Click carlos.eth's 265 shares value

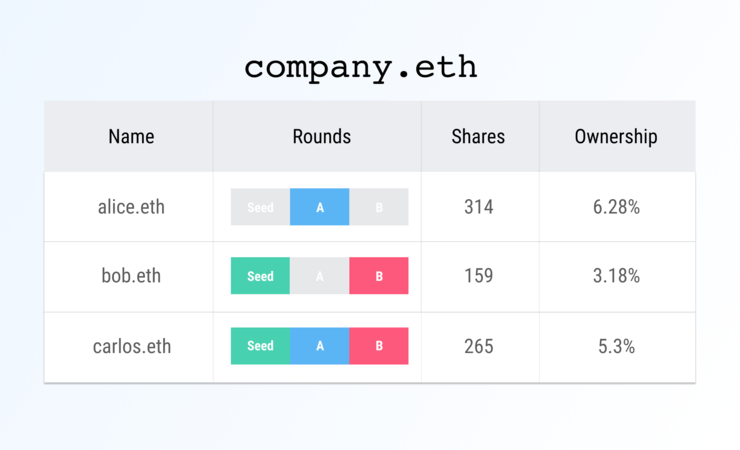[479, 346]
